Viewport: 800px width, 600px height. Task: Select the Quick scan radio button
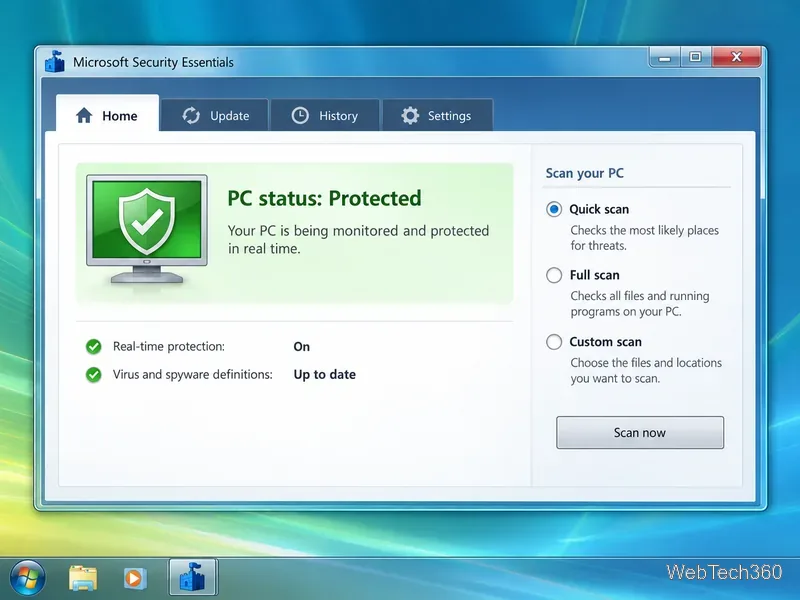click(x=554, y=209)
